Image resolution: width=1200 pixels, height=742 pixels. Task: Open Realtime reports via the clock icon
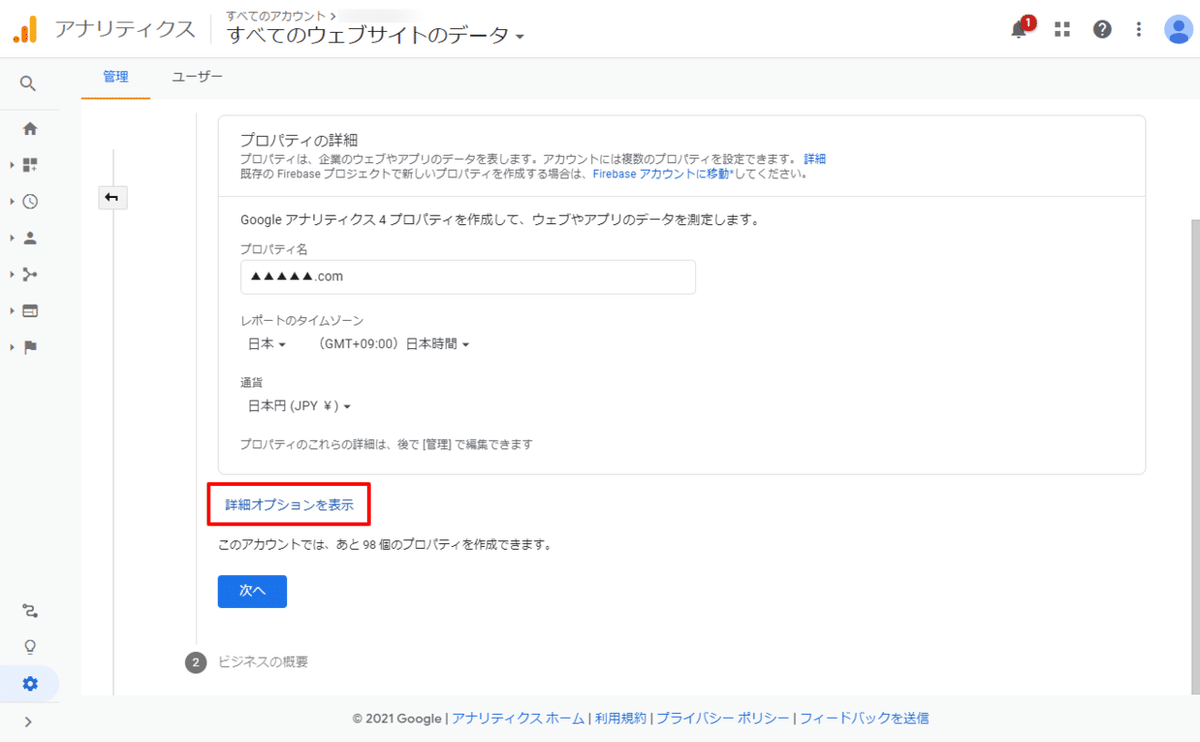coord(30,201)
